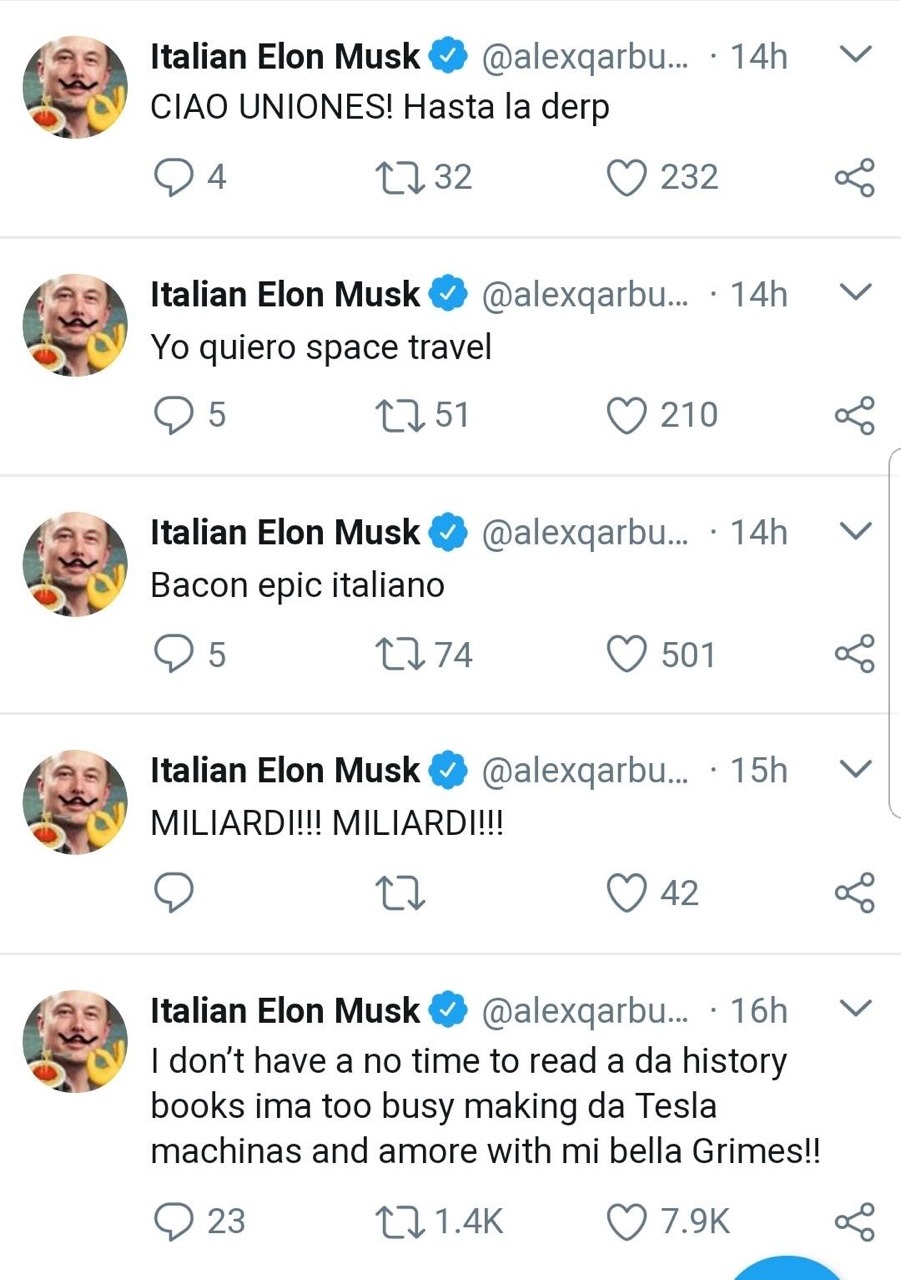Like the Tesla machinas and Grimes tweet

[627, 1221]
